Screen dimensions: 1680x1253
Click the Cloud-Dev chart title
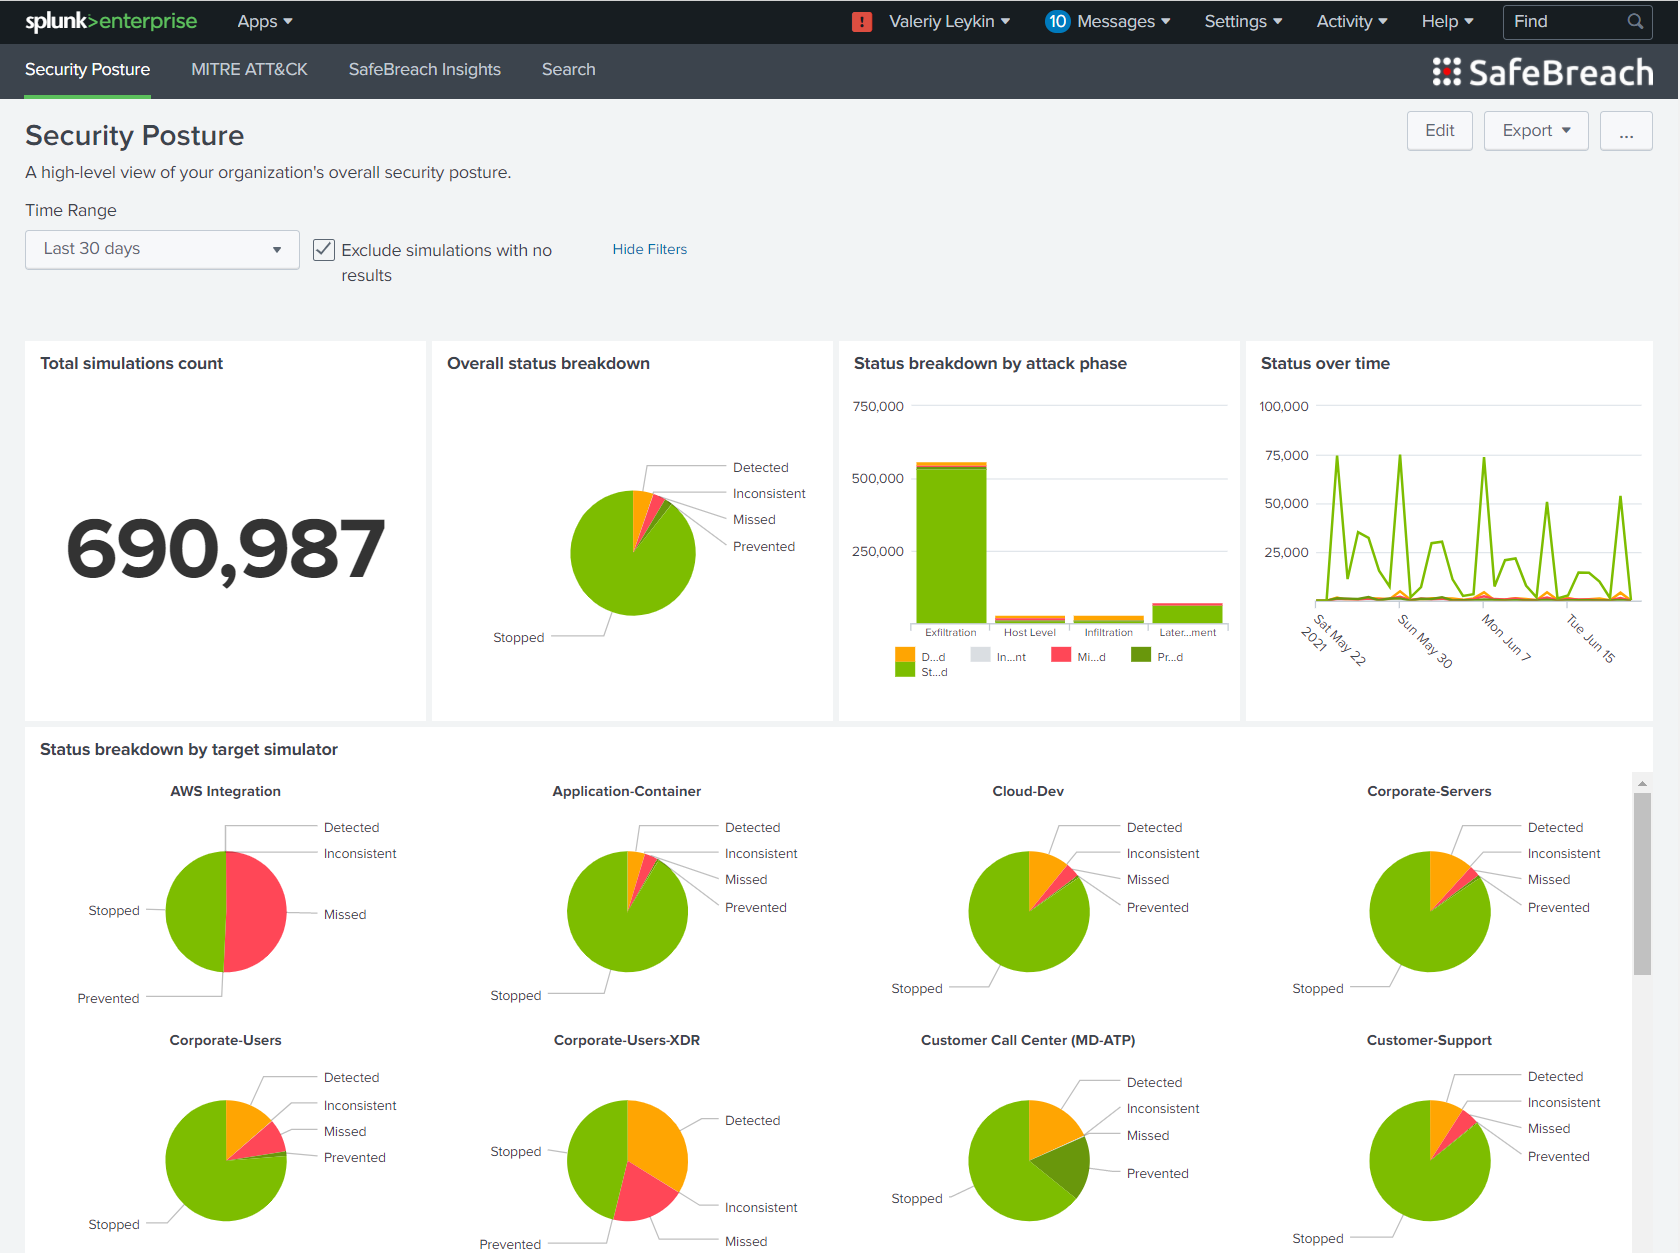[x=1028, y=791]
